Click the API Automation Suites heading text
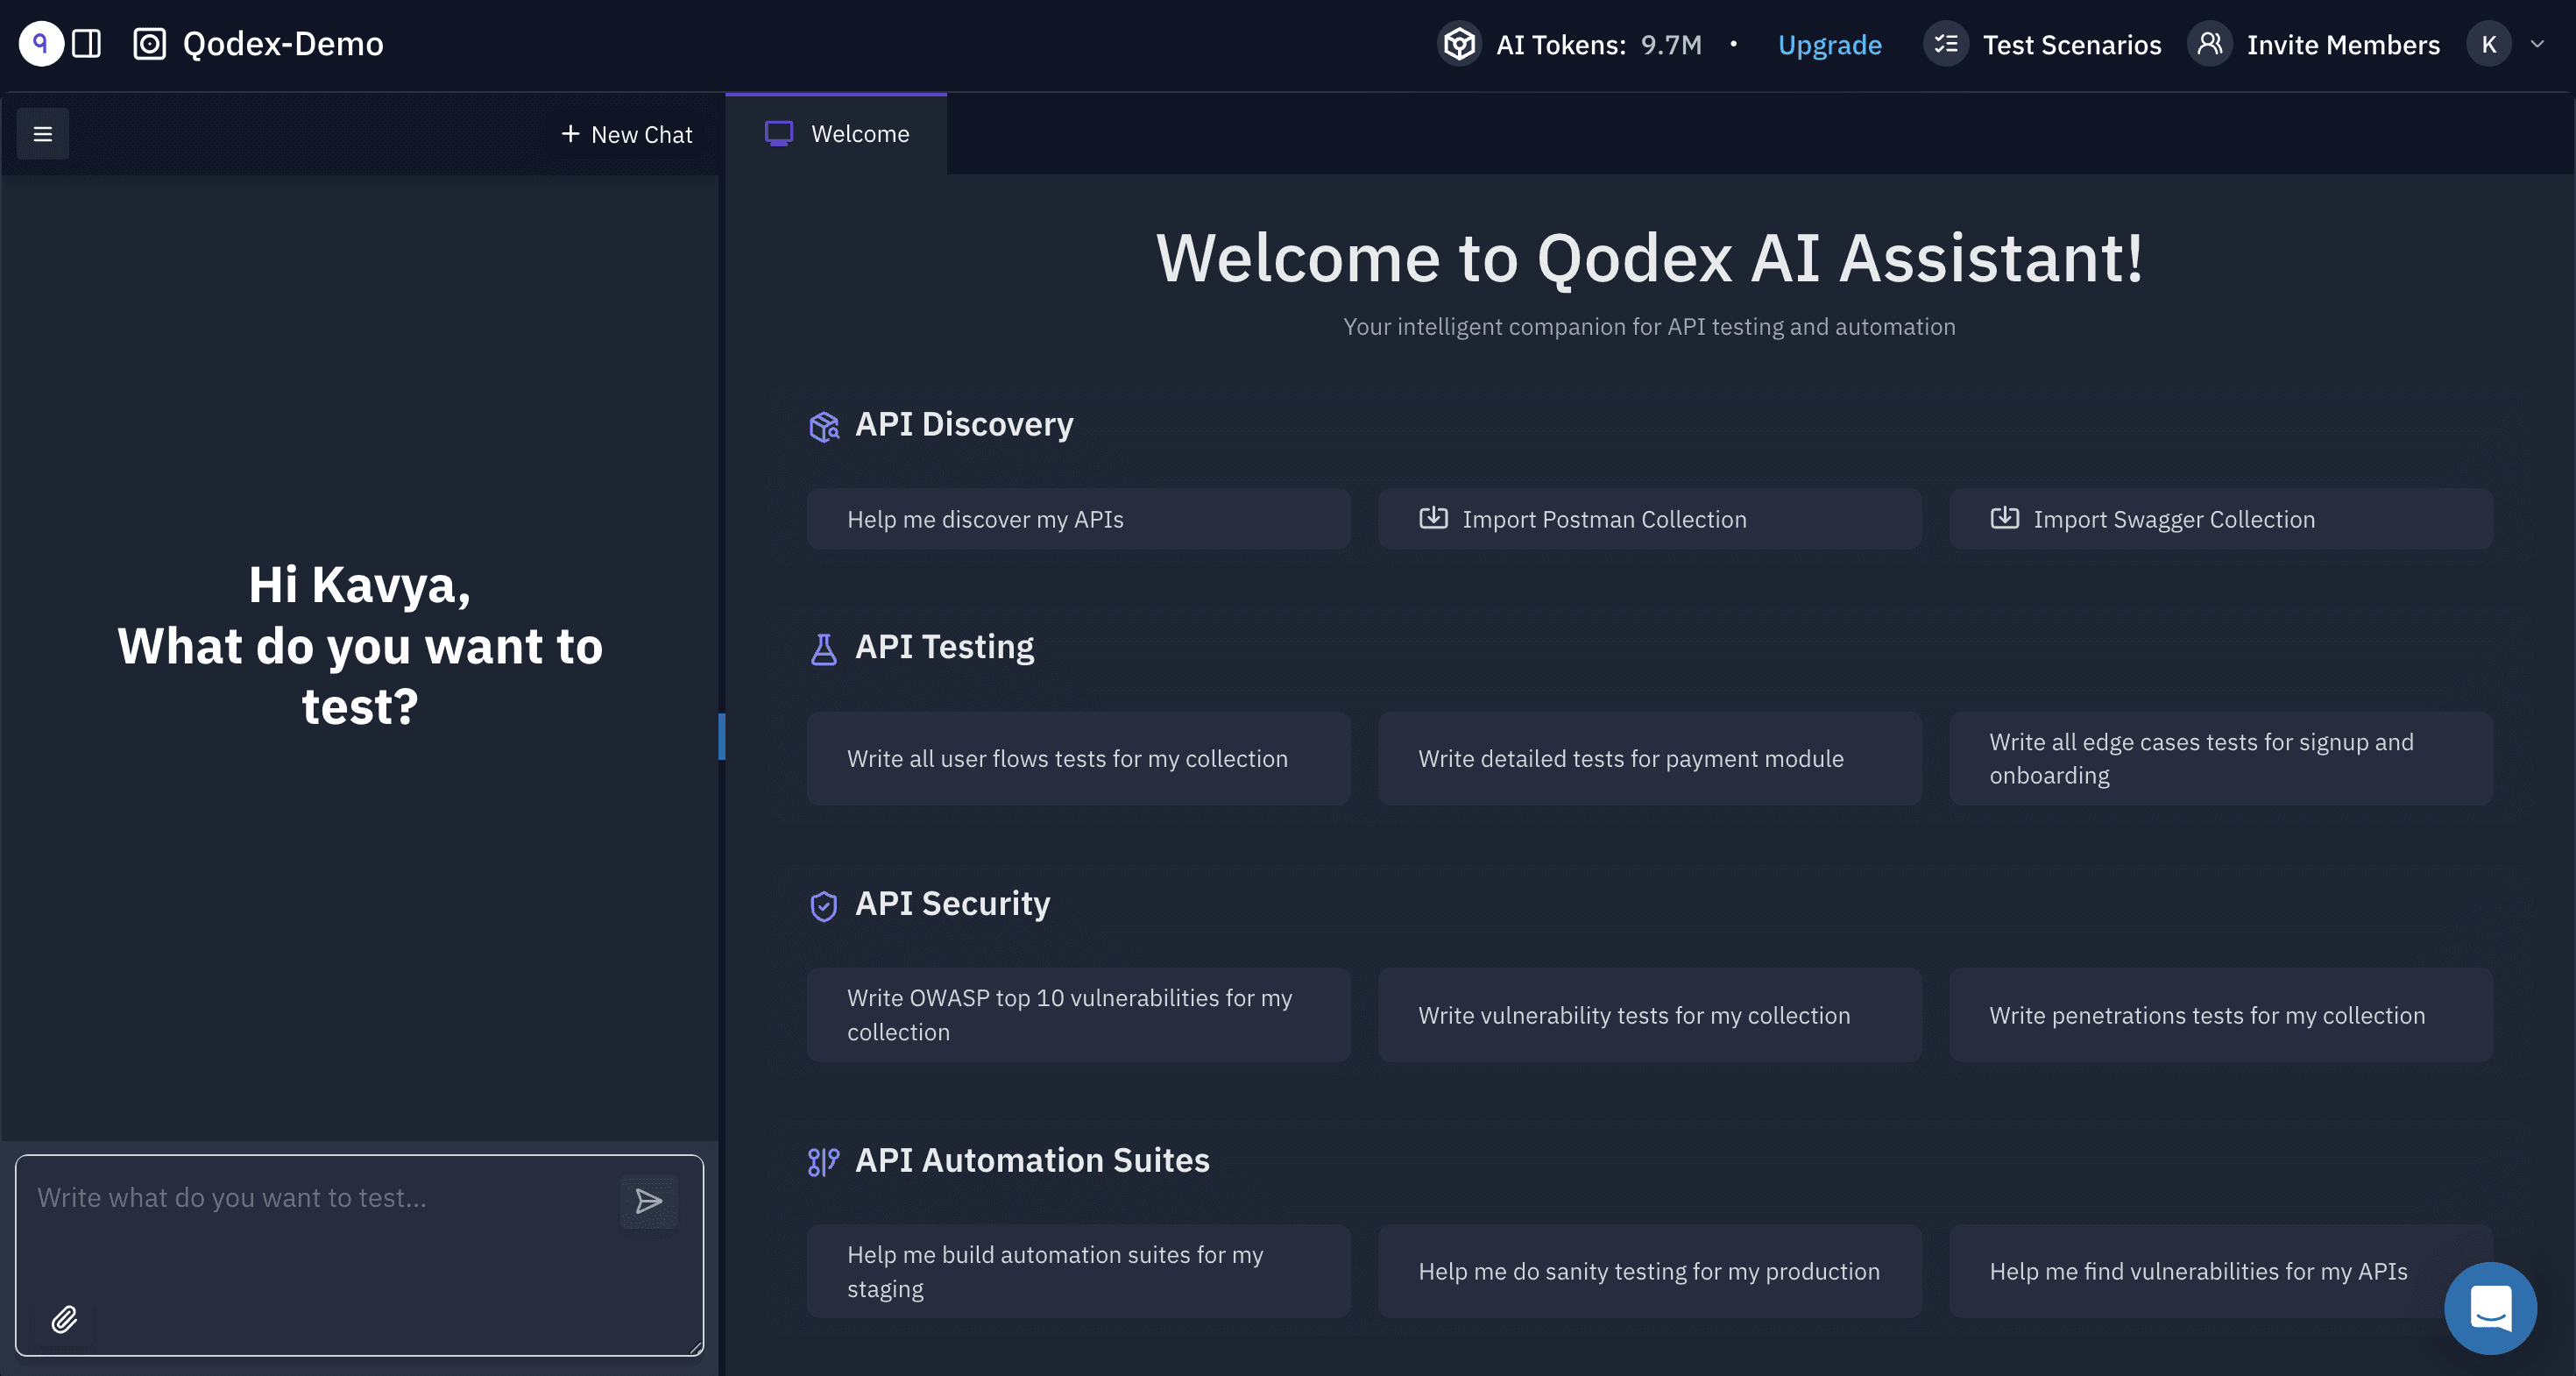 click(1032, 1160)
